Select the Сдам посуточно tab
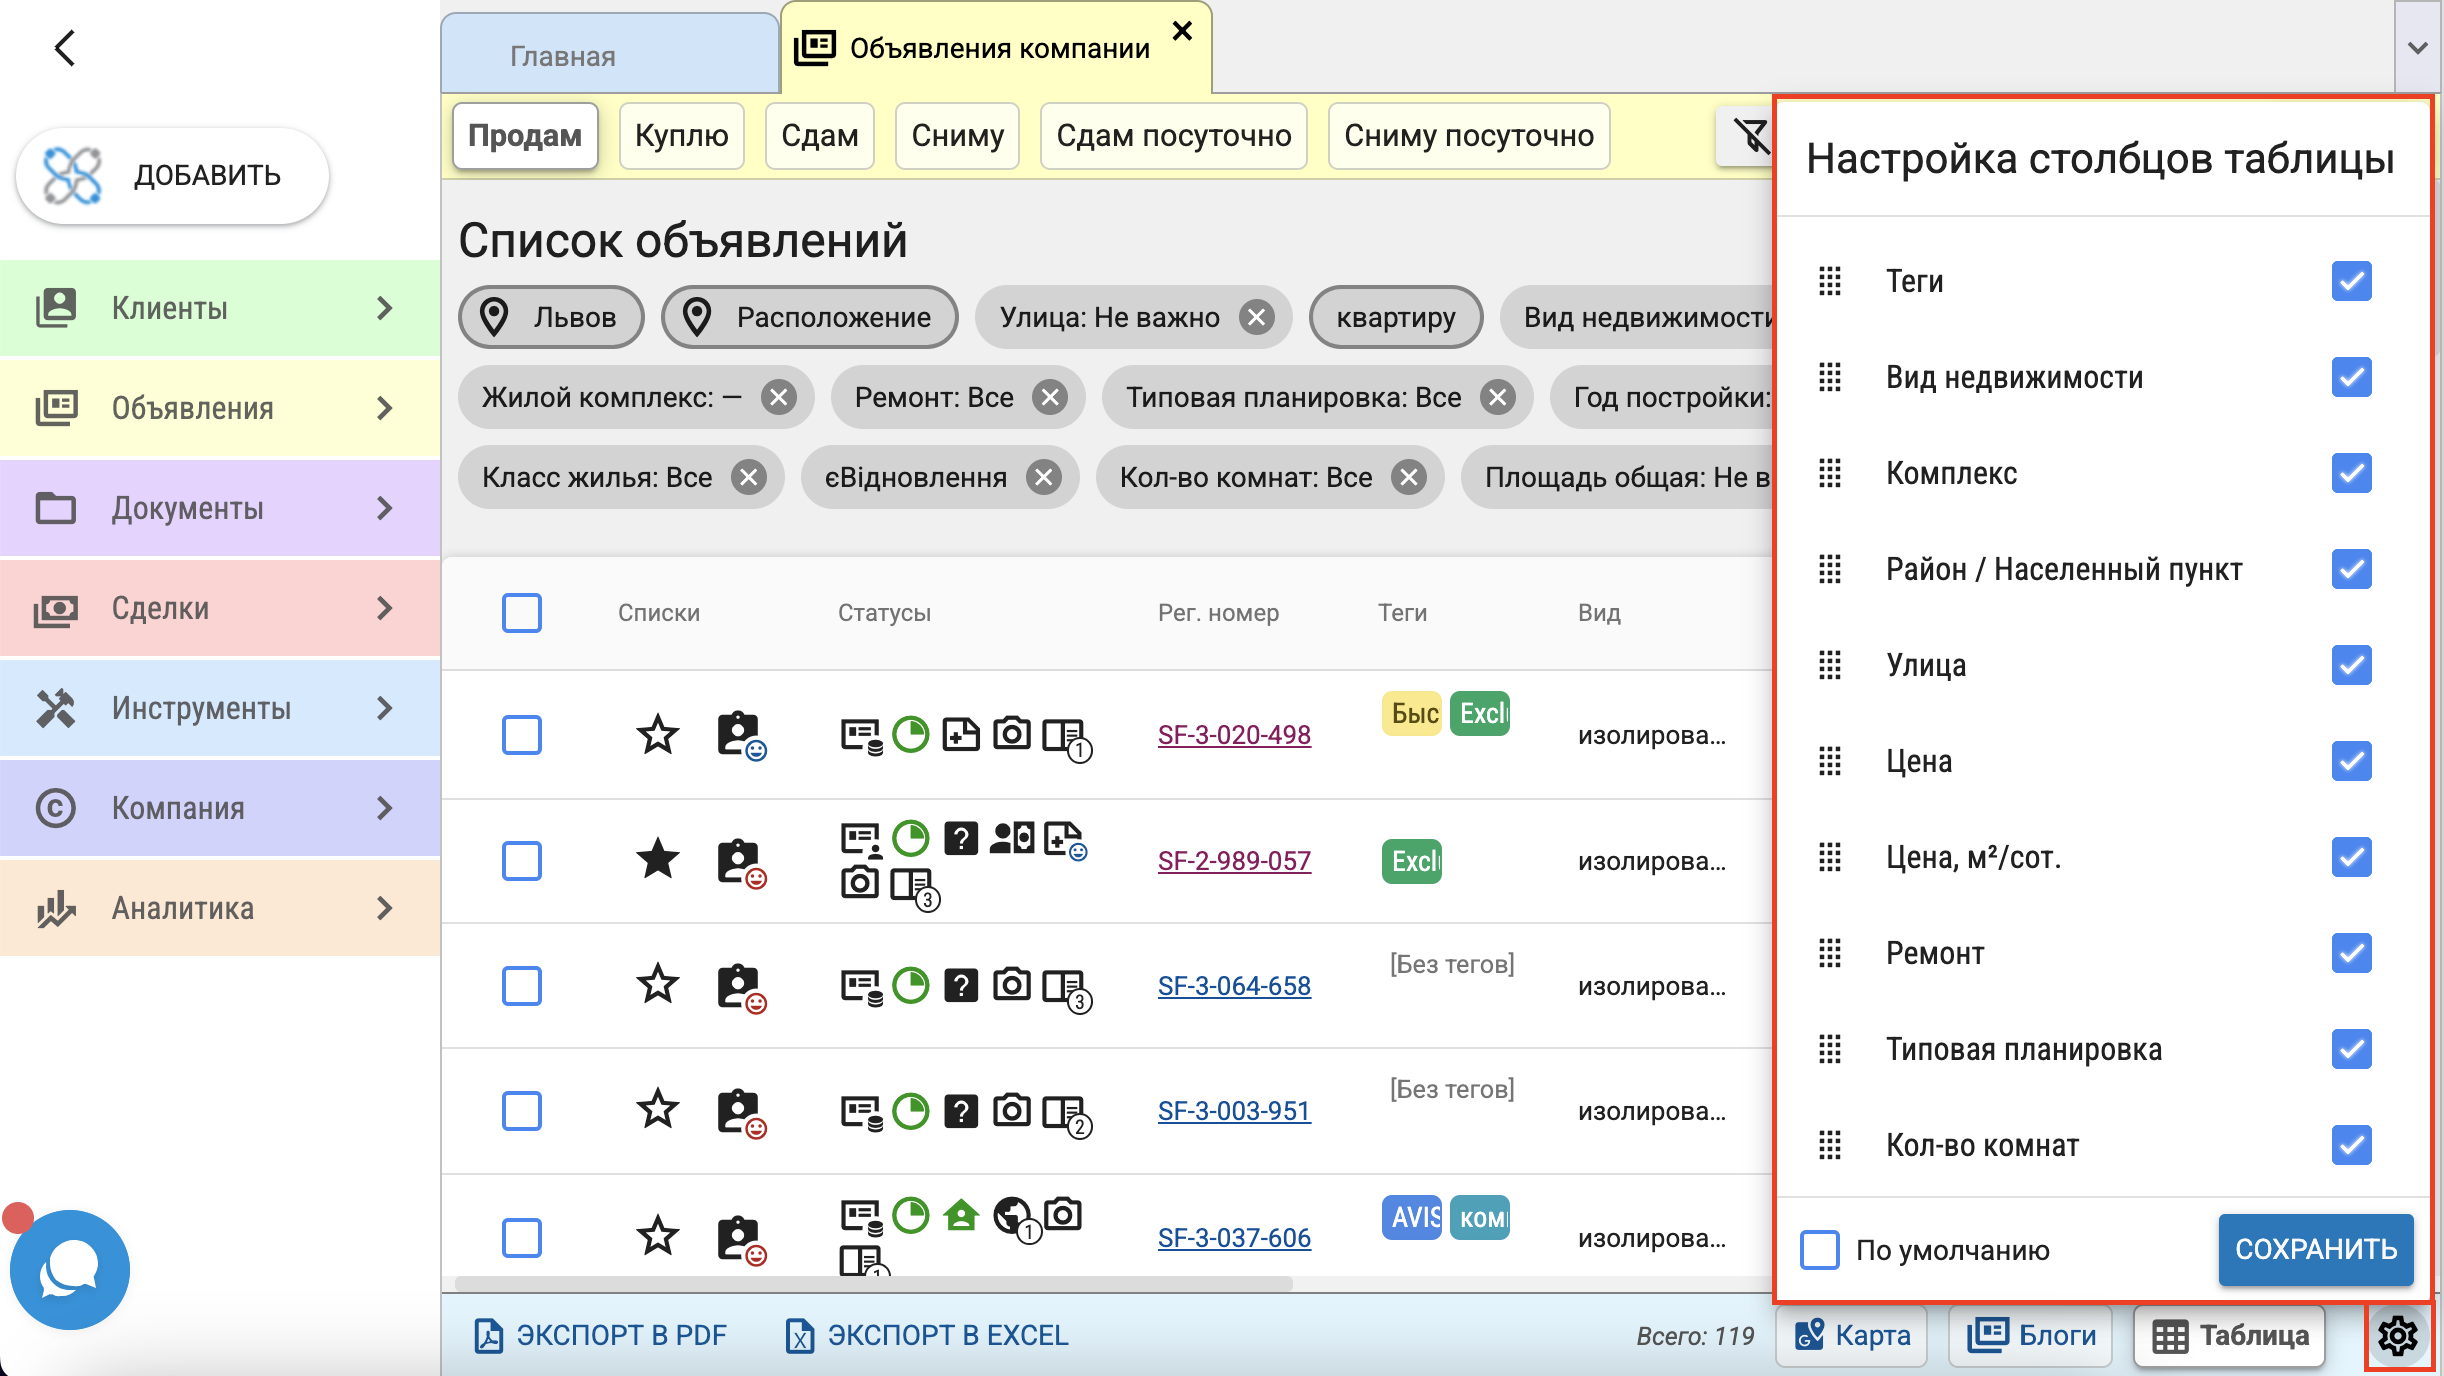 point(1173,135)
